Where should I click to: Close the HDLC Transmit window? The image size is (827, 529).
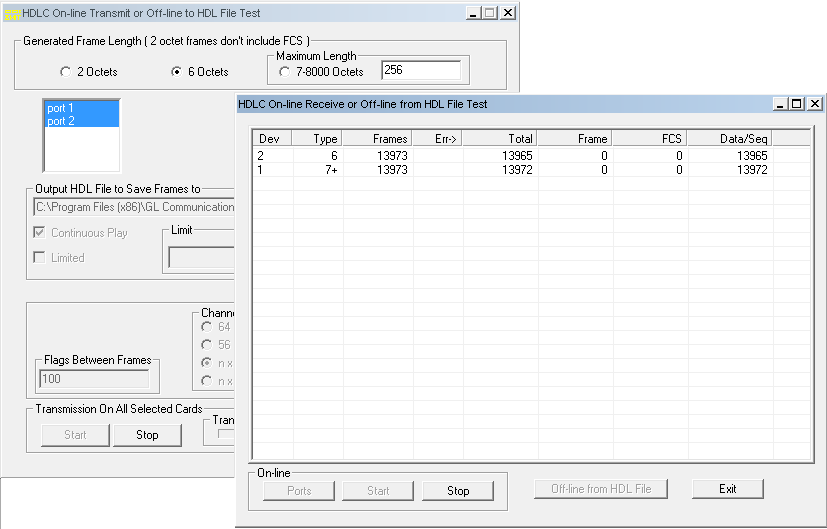coord(508,13)
